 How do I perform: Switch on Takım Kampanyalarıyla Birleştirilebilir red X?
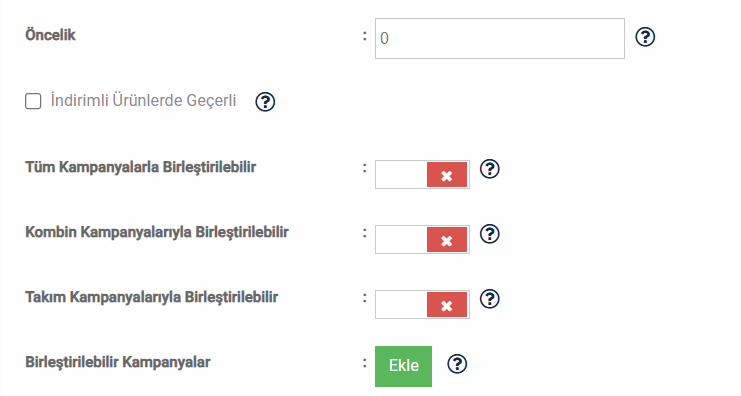(447, 305)
